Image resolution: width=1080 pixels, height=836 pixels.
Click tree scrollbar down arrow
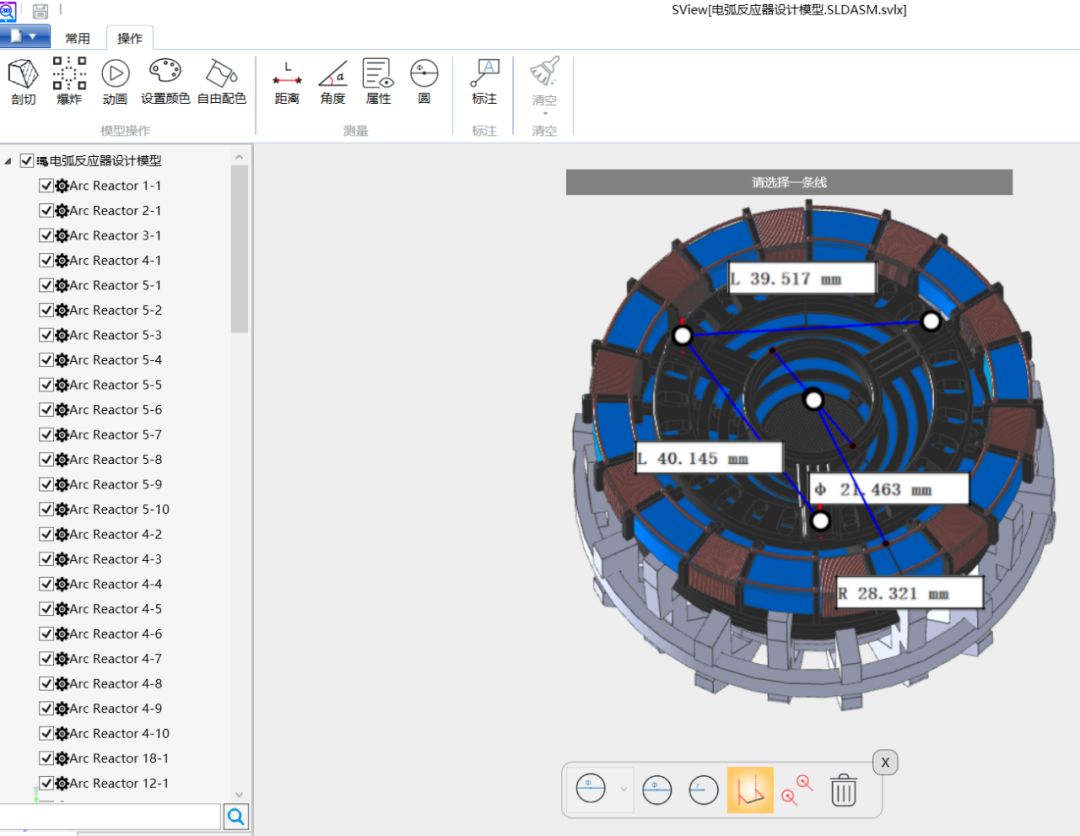[239, 794]
